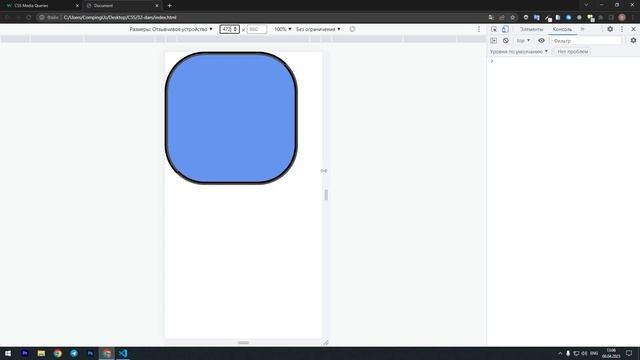Image resolution: width=640 pixels, height=360 pixels.
Task: Click the taskbar clock
Action: tap(611, 353)
